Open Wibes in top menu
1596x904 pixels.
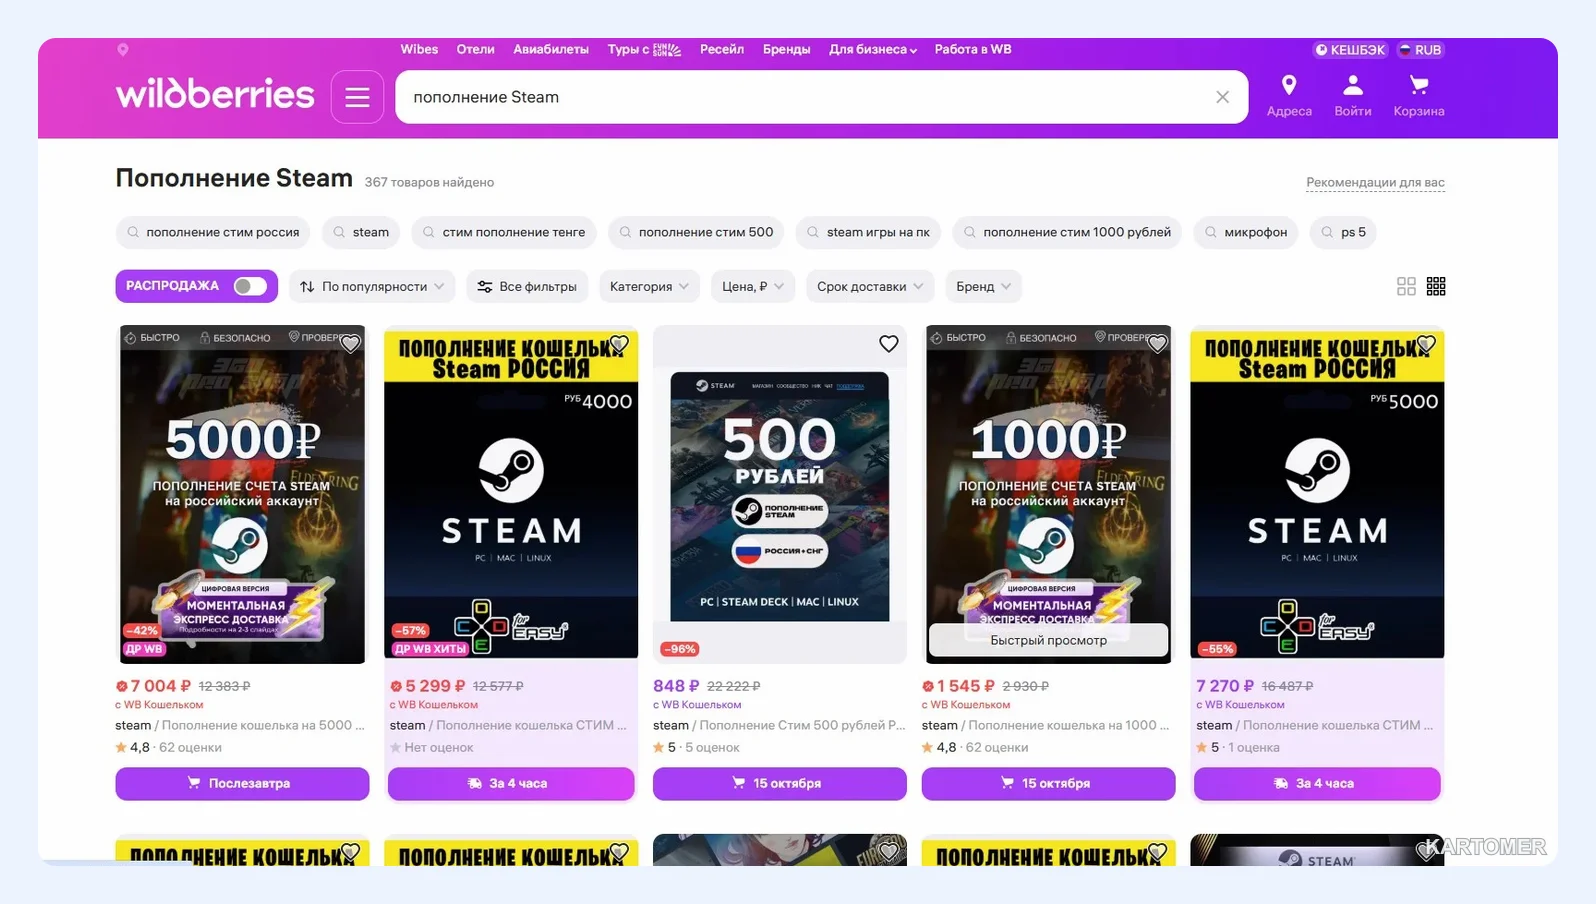(419, 49)
